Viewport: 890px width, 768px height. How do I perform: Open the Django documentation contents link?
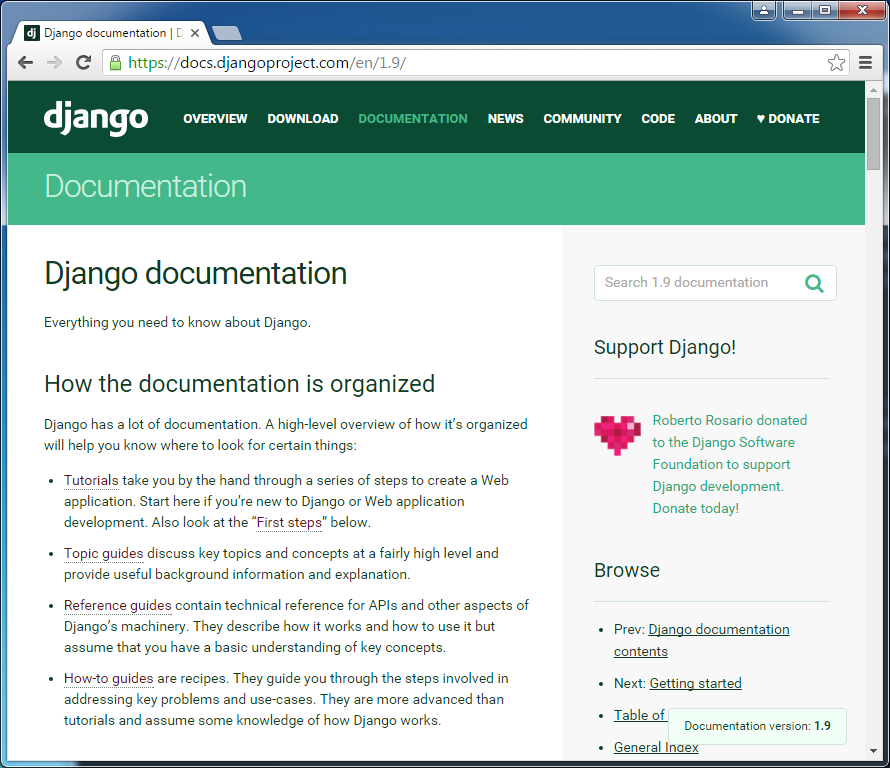tap(702, 640)
